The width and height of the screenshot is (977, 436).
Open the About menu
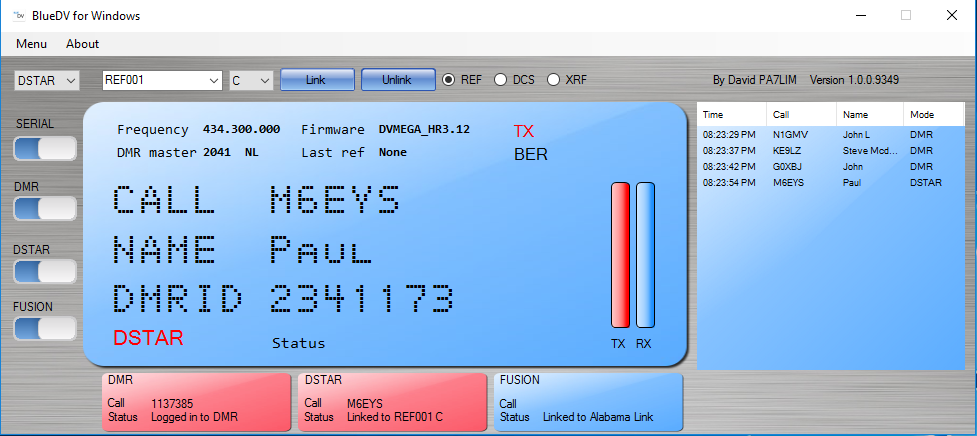coord(82,44)
